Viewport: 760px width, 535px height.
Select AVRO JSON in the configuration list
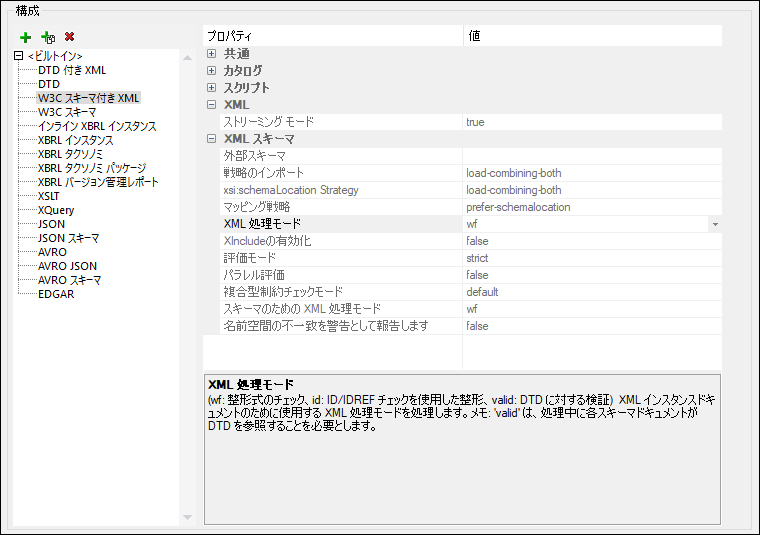[67, 266]
